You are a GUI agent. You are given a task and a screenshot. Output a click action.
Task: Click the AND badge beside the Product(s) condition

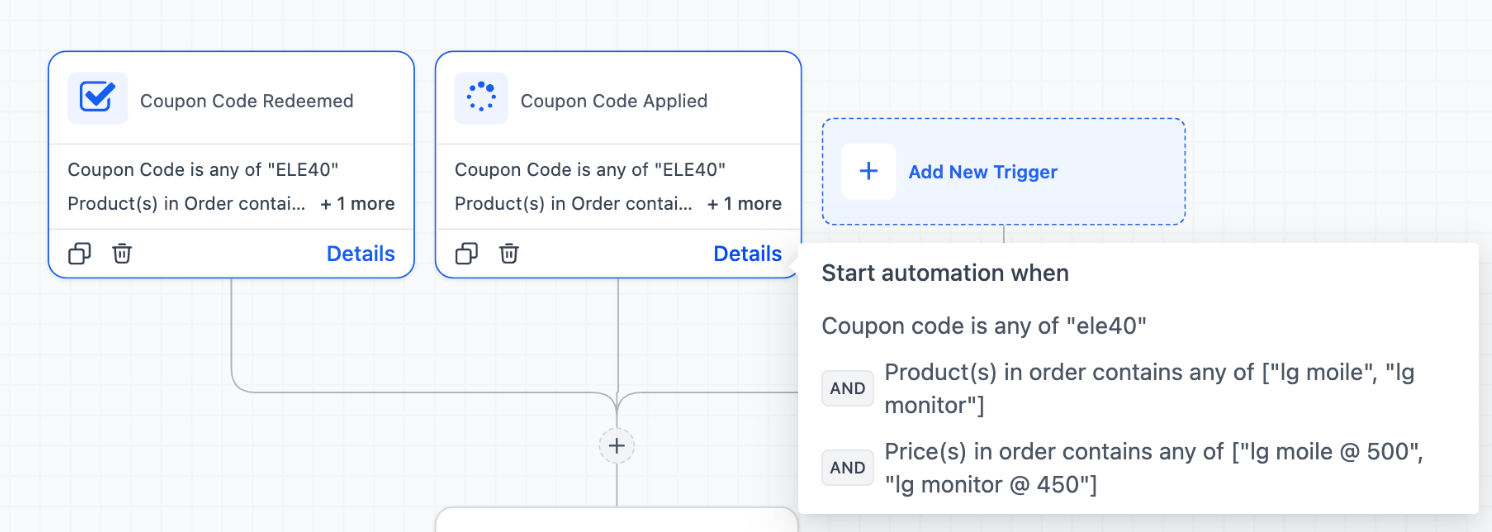point(847,388)
